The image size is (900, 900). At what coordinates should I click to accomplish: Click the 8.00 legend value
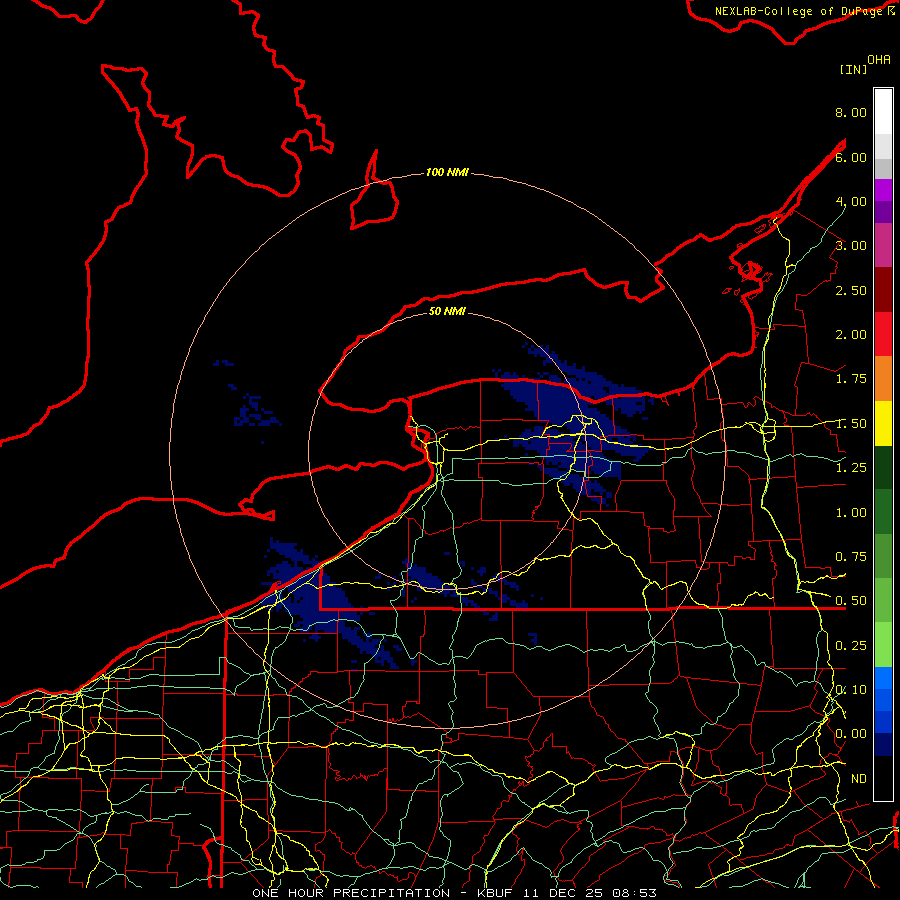[851, 112]
